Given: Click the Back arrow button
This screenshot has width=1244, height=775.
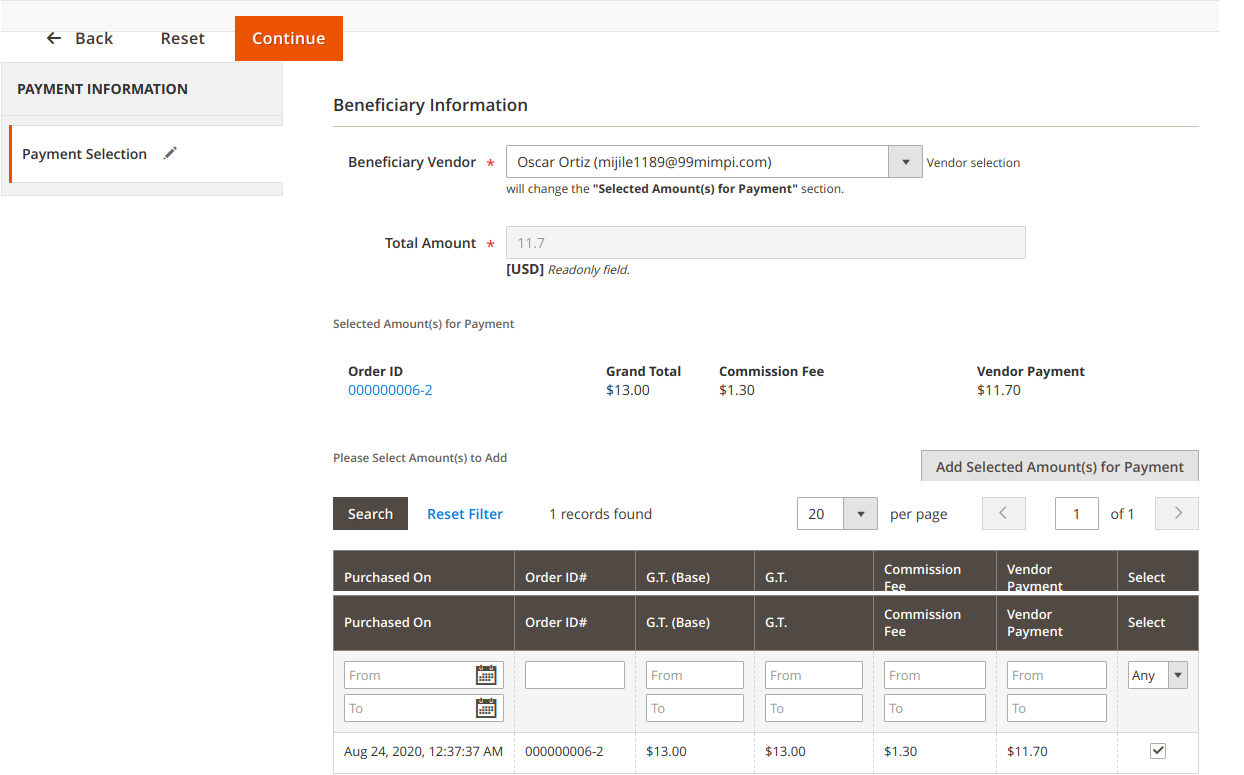Looking at the screenshot, I should tap(80, 38).
